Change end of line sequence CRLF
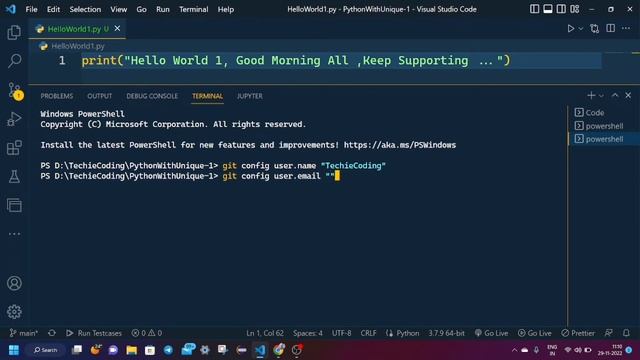The height and width of the screenshot is (360, 640). (368, 333)
